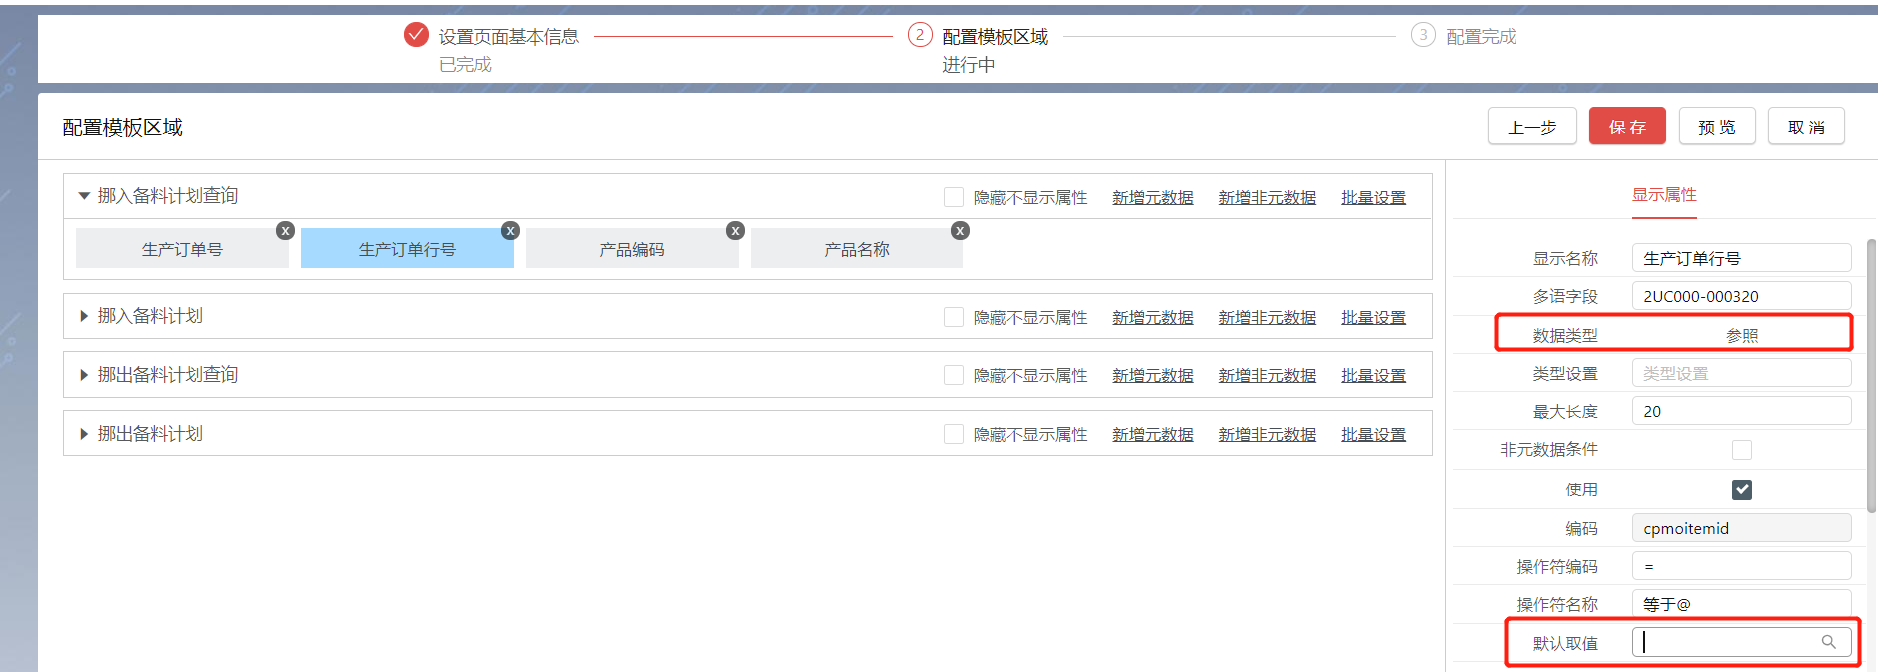The width and height of the screenshot is (1878, 672).
Task: Click the 最大长度 input field
Action: click(x=1742, y=411)
